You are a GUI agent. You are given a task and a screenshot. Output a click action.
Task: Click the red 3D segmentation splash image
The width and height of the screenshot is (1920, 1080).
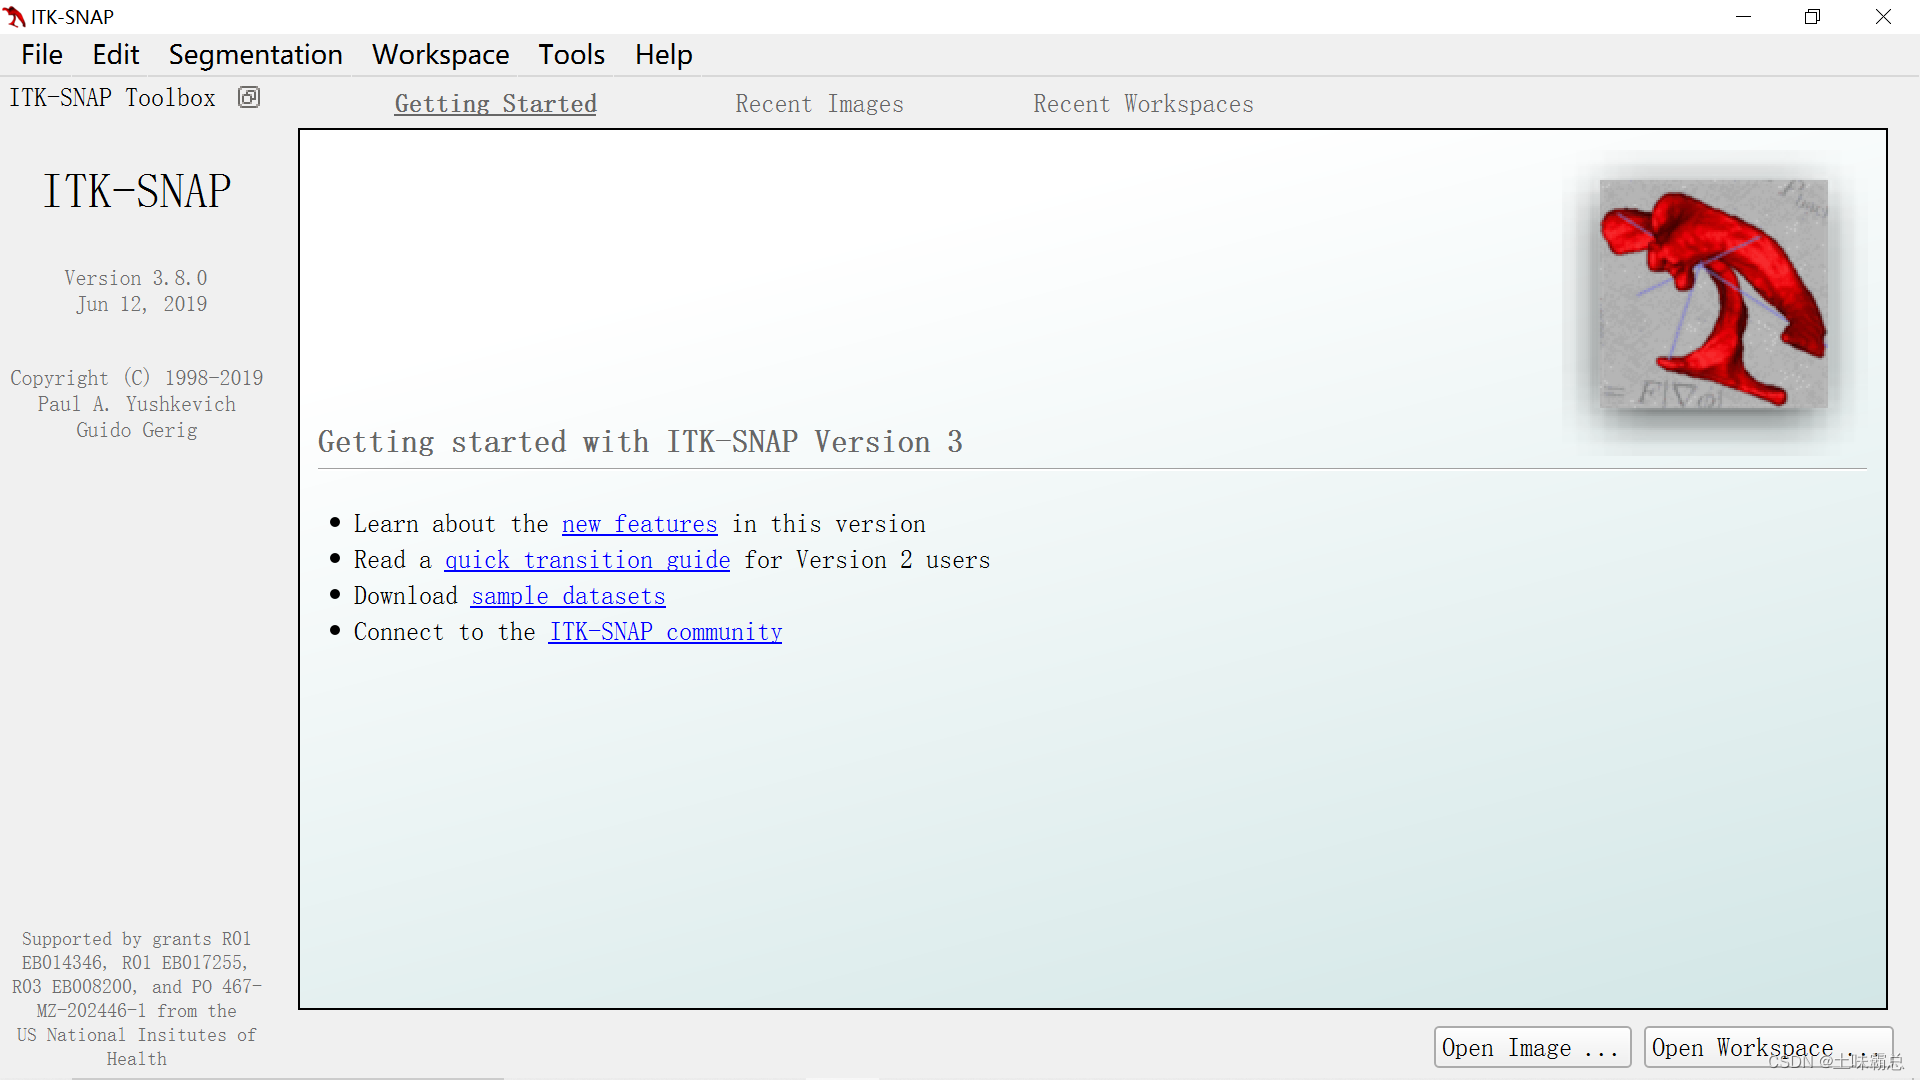coord(1713,293)
